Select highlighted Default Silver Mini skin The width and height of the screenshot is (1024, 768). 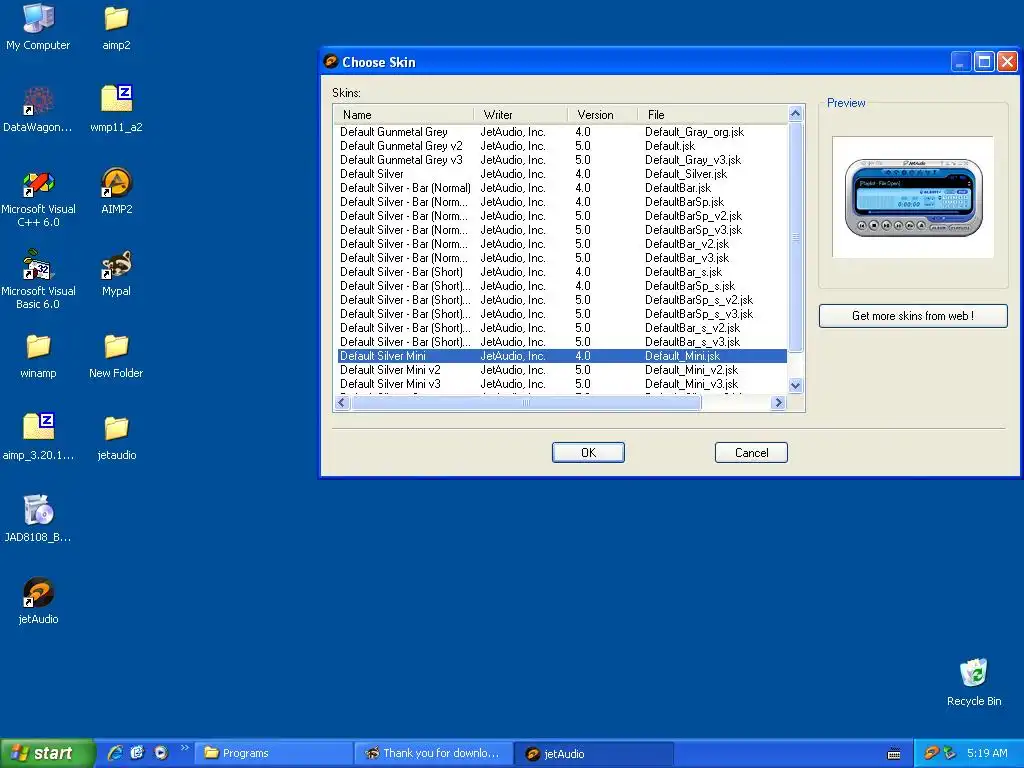point(562,356)
